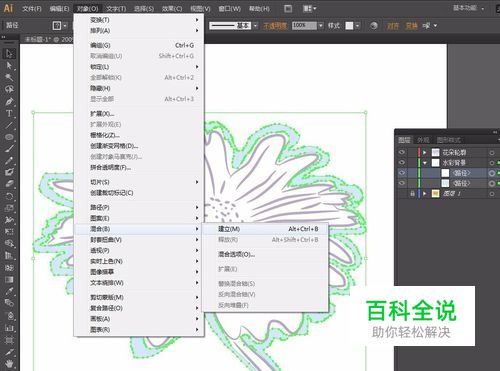Select the Lasso tool
This screenshot has width=500, height=371.
point(9,89)
